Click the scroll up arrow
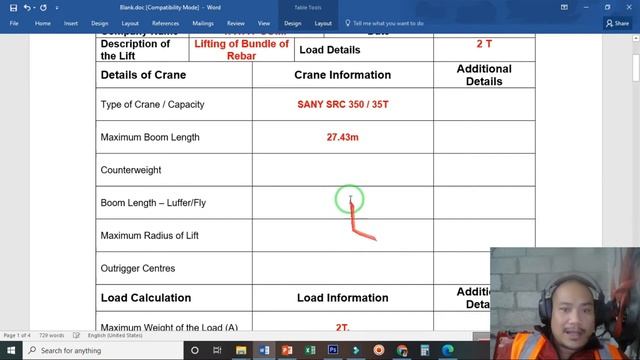Viewport: 640px width, 360px height. coord(636,38)
